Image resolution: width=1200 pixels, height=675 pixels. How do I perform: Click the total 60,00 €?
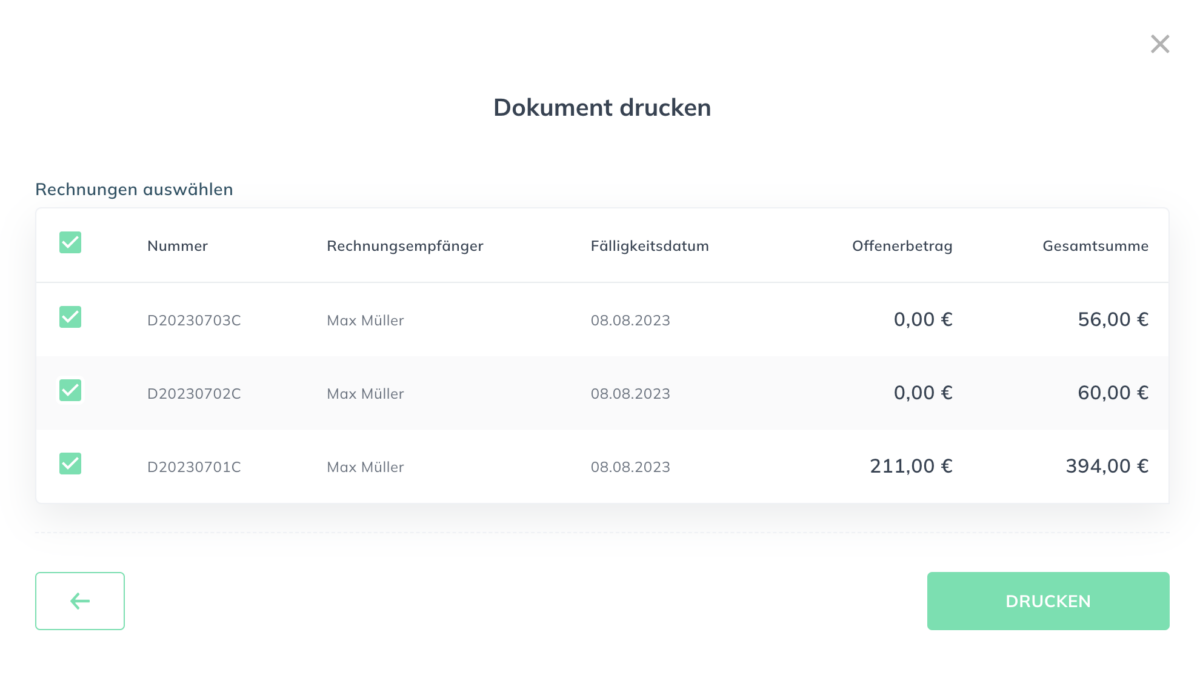[x=1113, y=393]
